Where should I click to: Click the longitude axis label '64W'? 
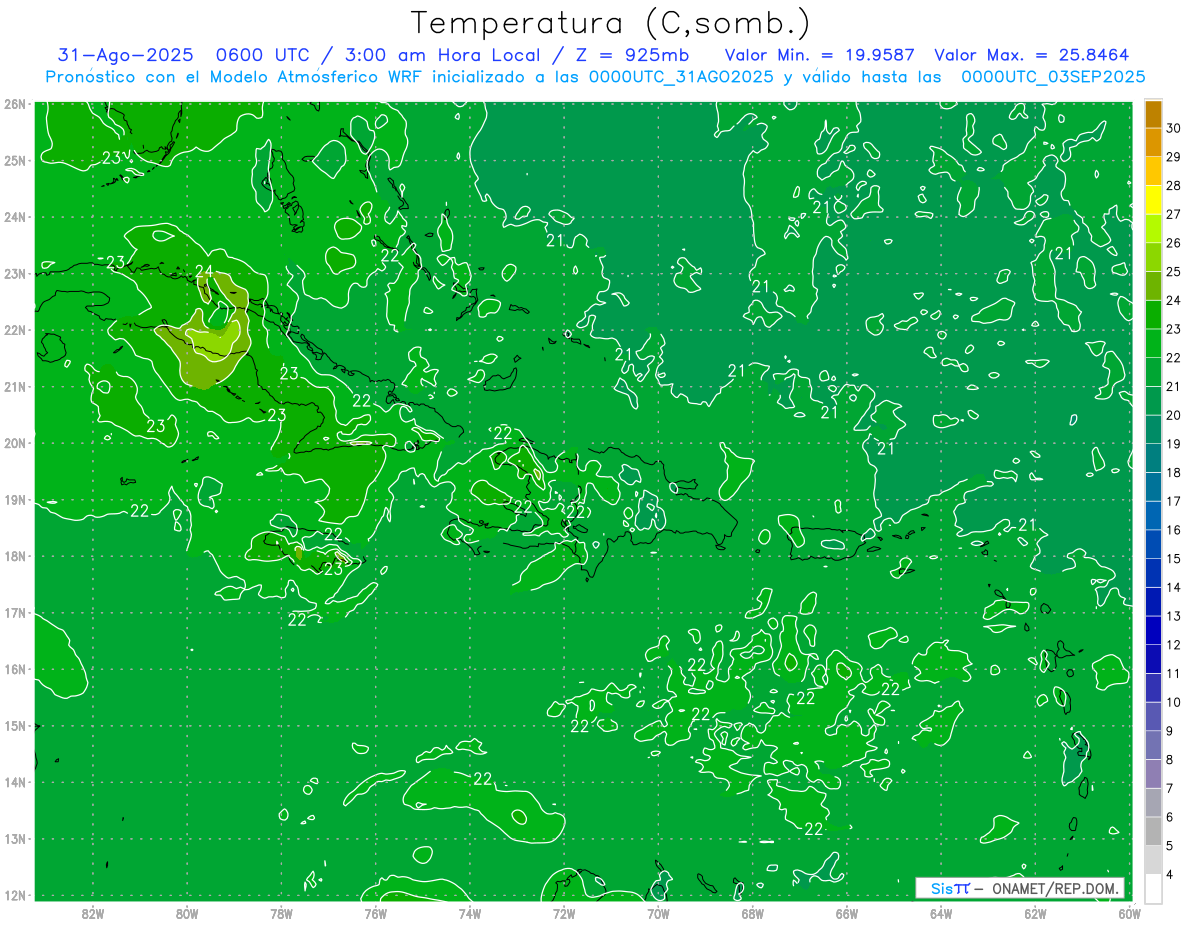(x=941, y=913)
